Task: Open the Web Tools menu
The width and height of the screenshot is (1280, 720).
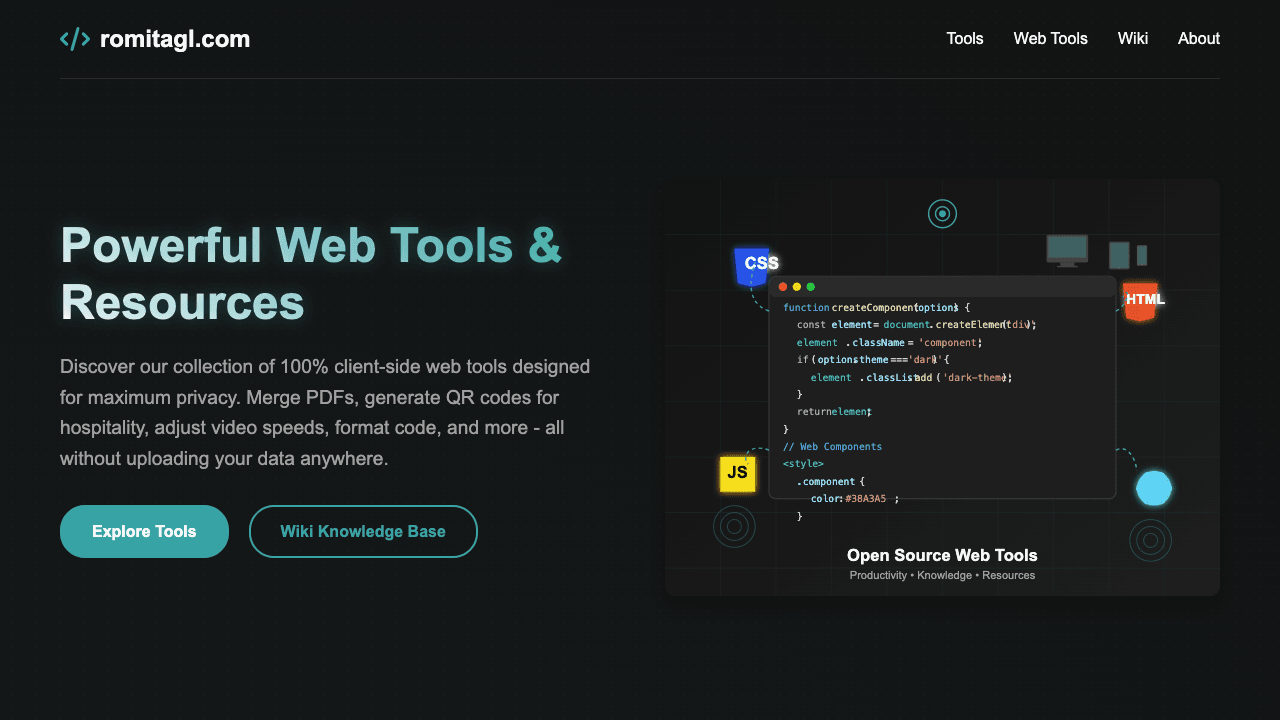Action: (x=1050, y=38)
